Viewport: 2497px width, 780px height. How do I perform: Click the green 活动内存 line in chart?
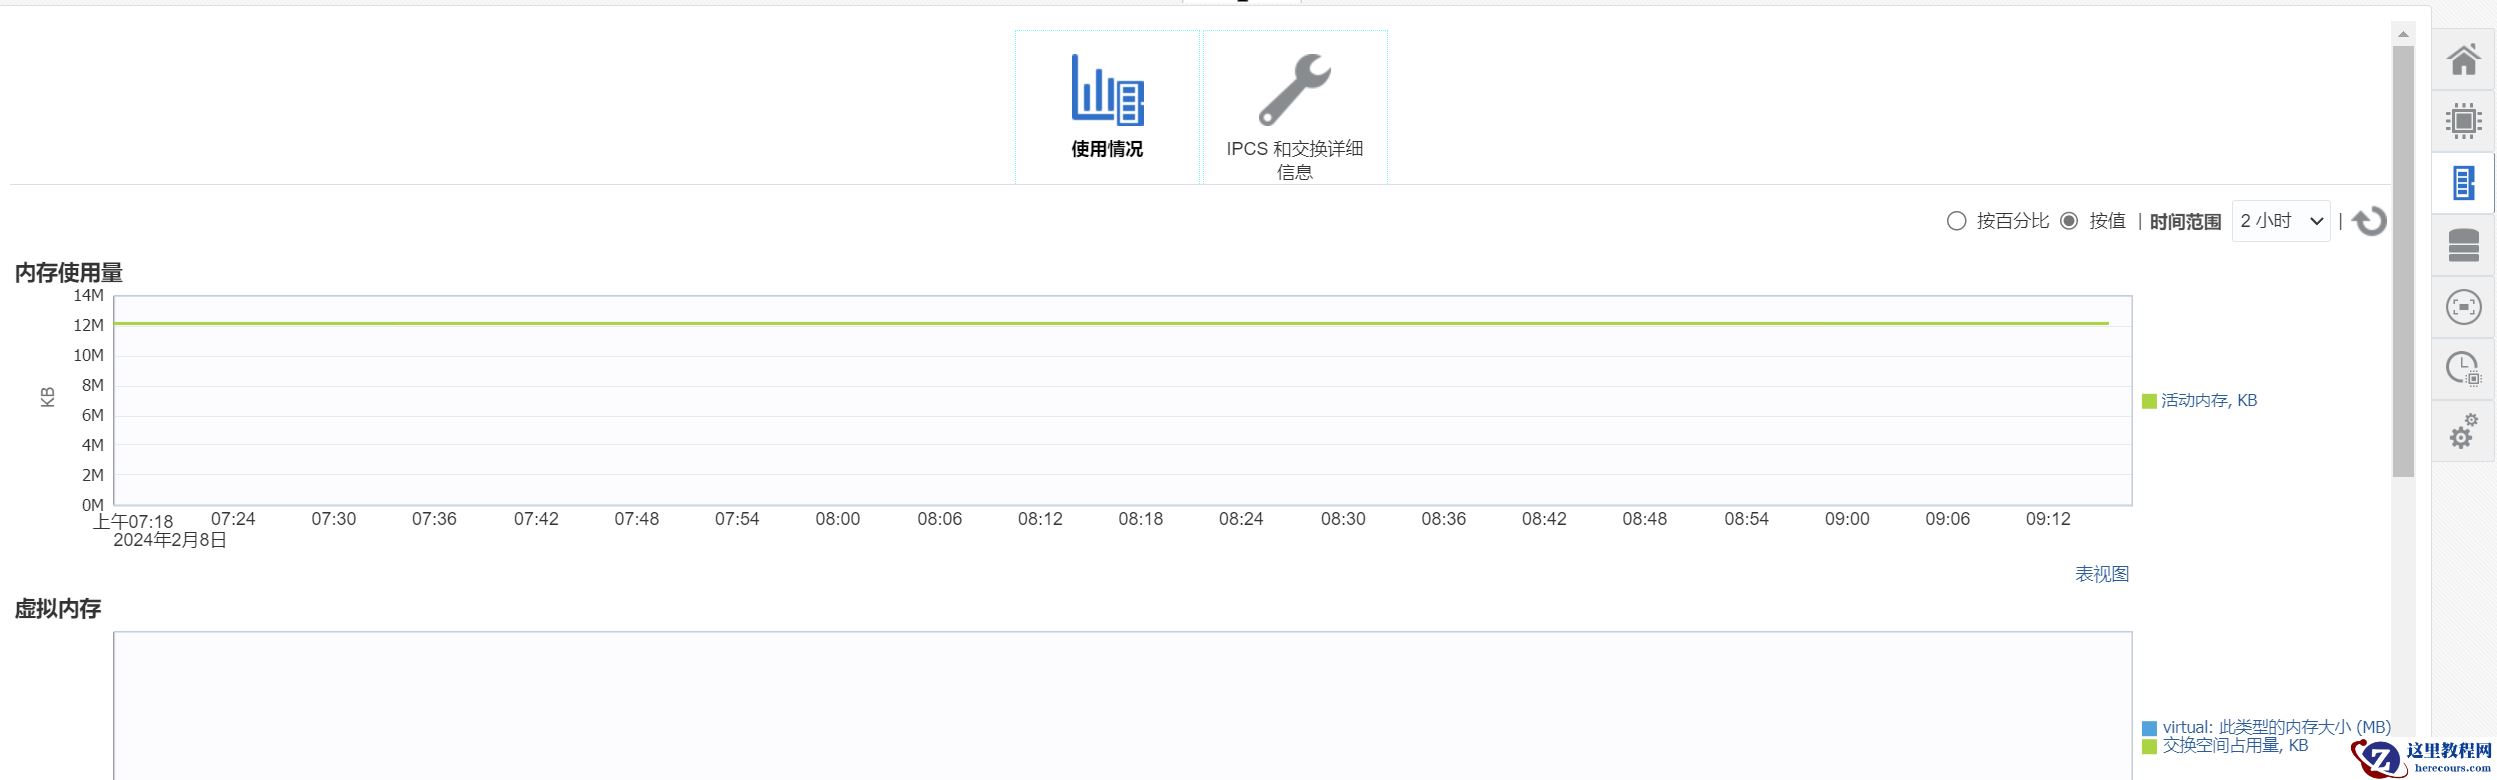[1111, 323]
